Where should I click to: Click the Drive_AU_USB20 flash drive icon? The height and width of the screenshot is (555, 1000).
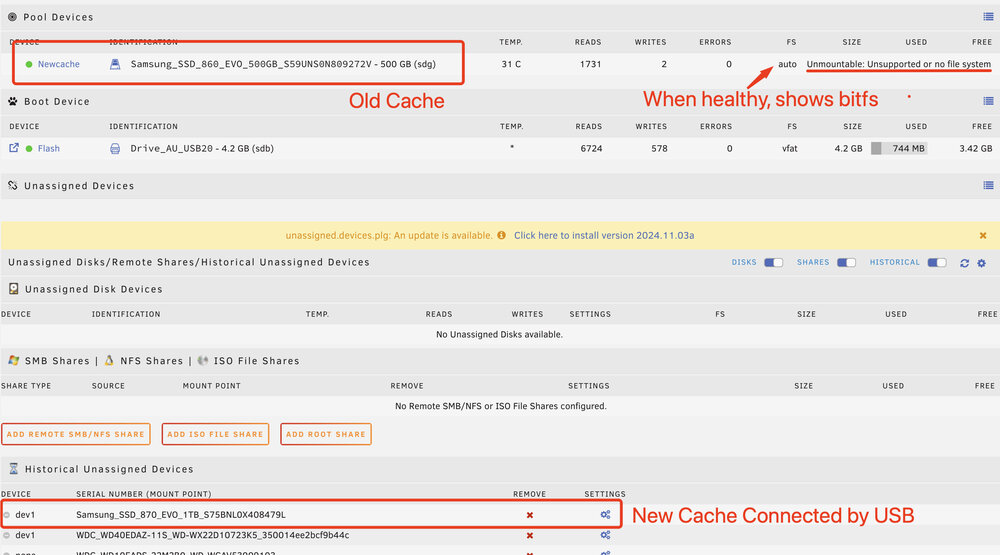[115, 149]
